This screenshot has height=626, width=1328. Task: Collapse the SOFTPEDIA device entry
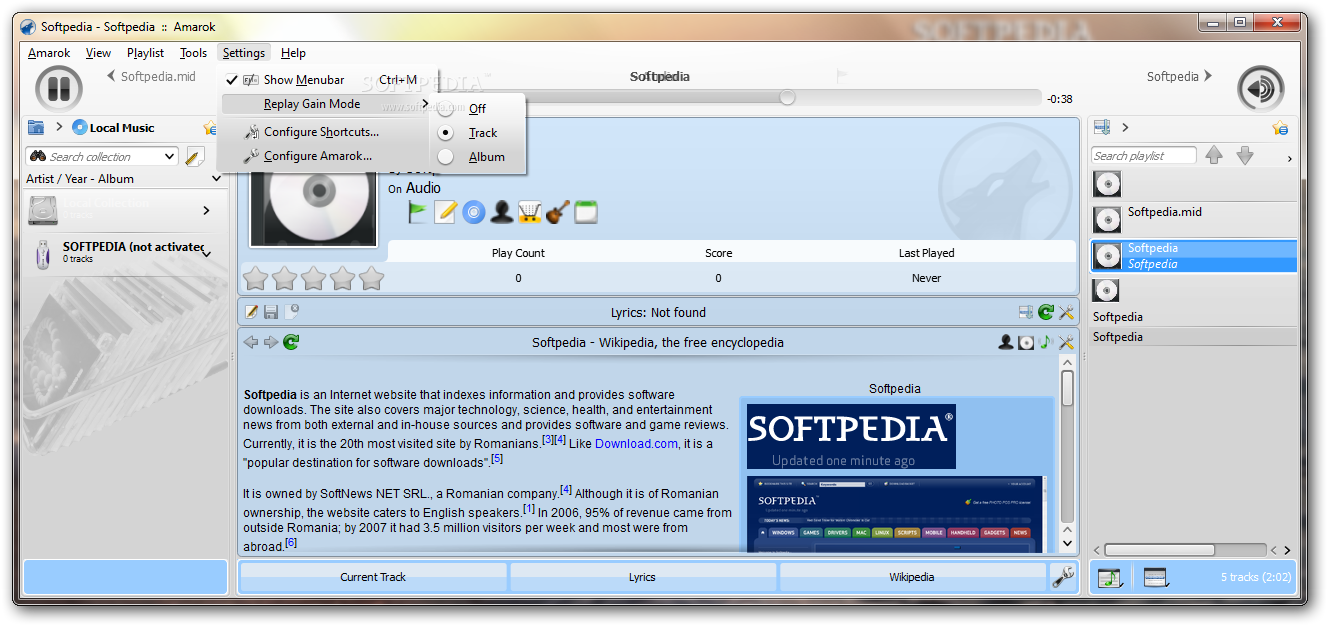pyautogui.click(x=207, y=253)
